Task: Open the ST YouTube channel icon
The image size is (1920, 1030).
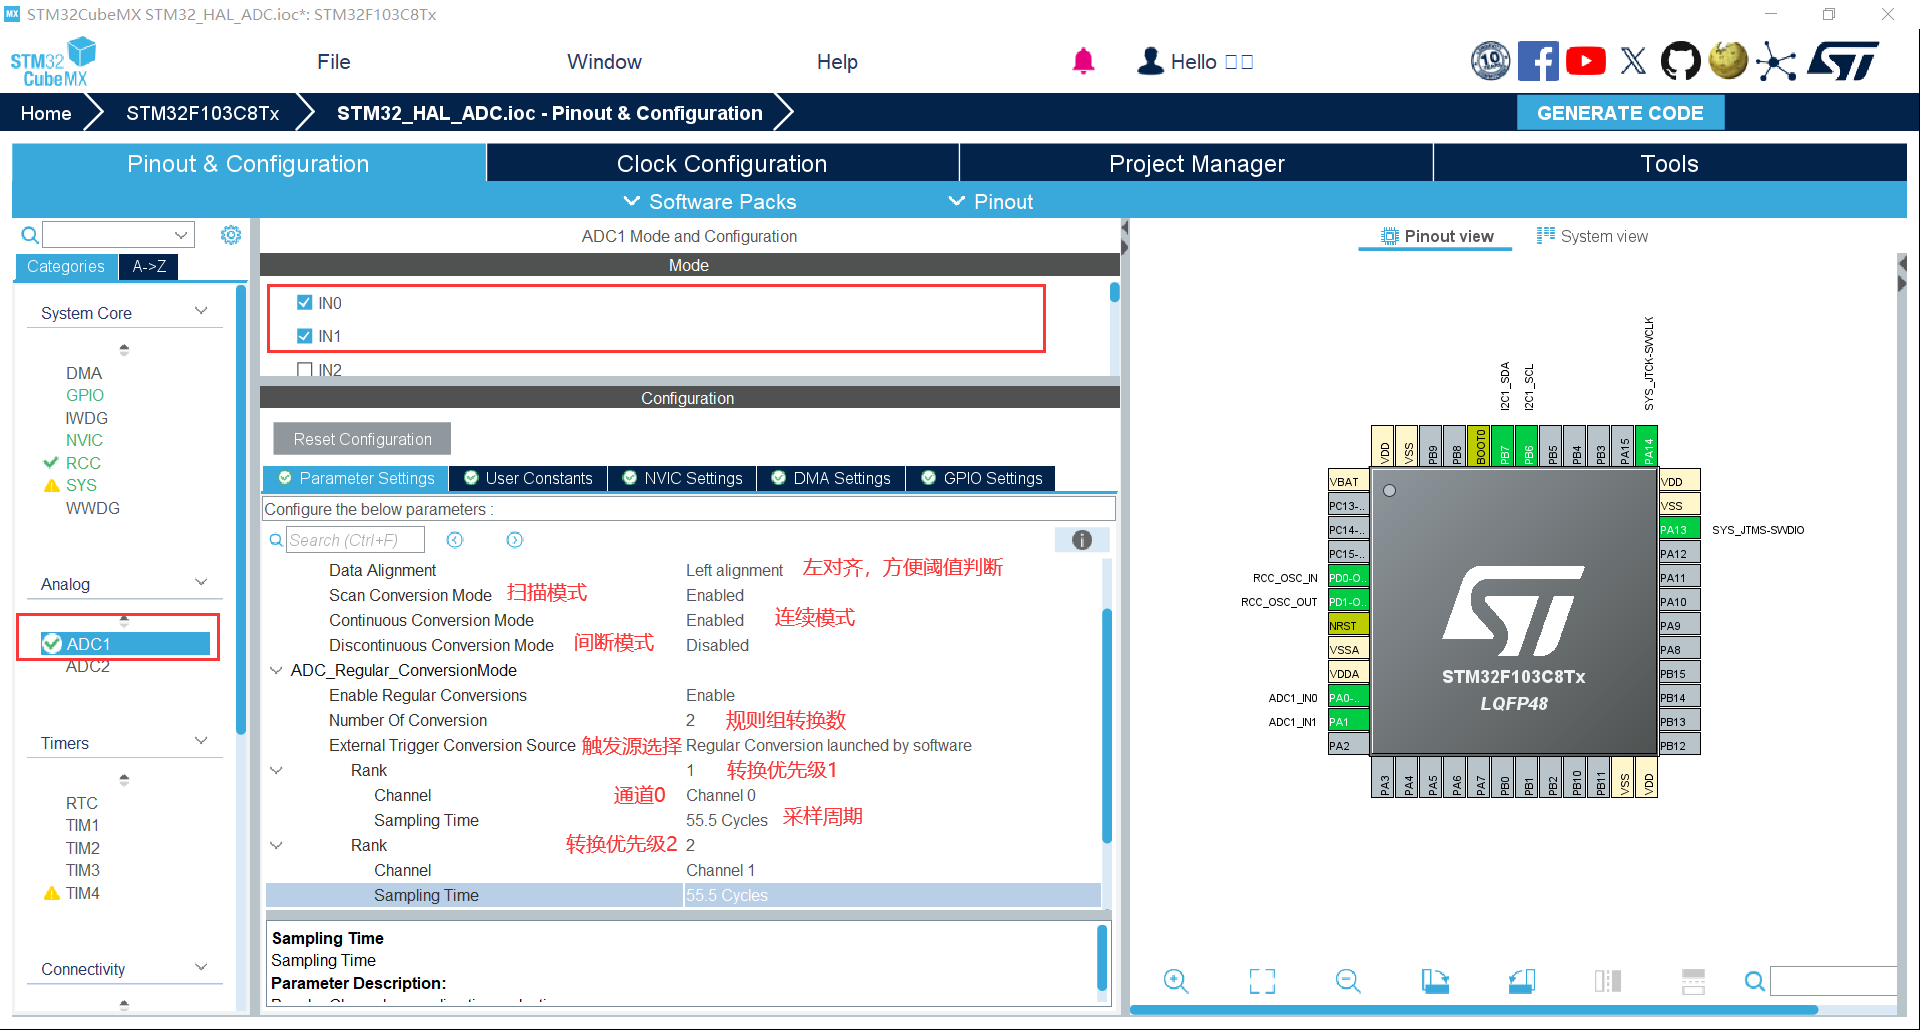Action: [x=1586, y=61]
